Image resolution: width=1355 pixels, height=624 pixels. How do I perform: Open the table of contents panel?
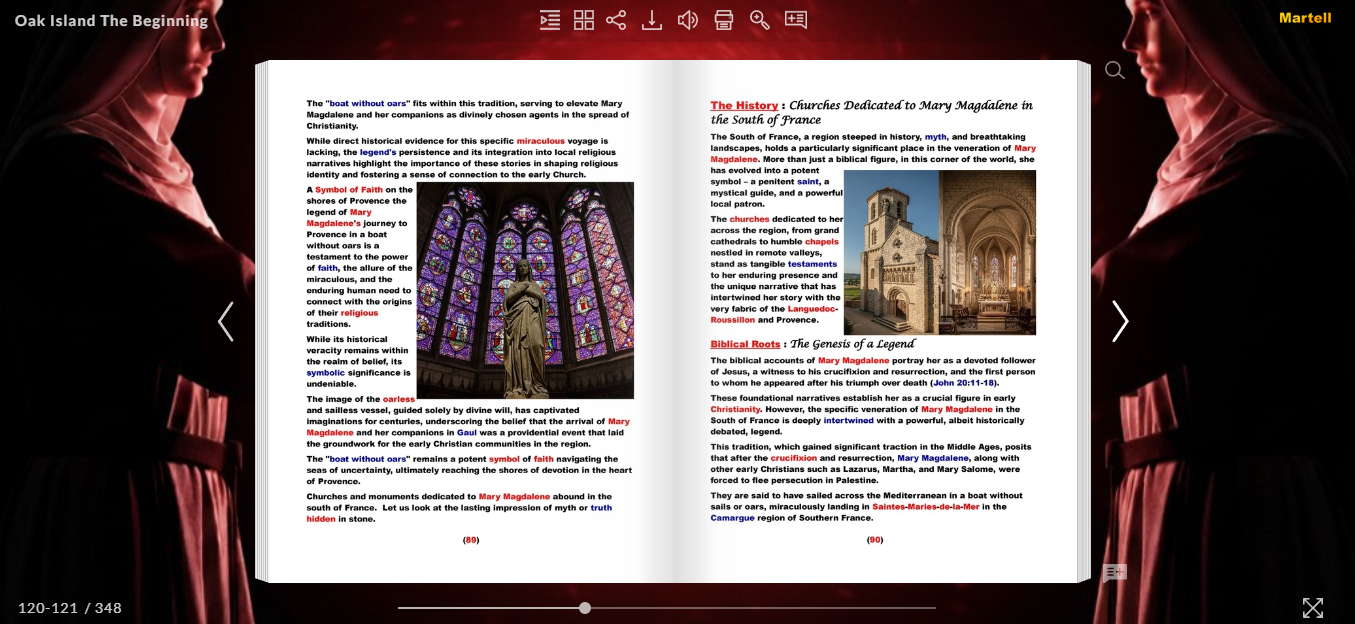tap(550, 20)
